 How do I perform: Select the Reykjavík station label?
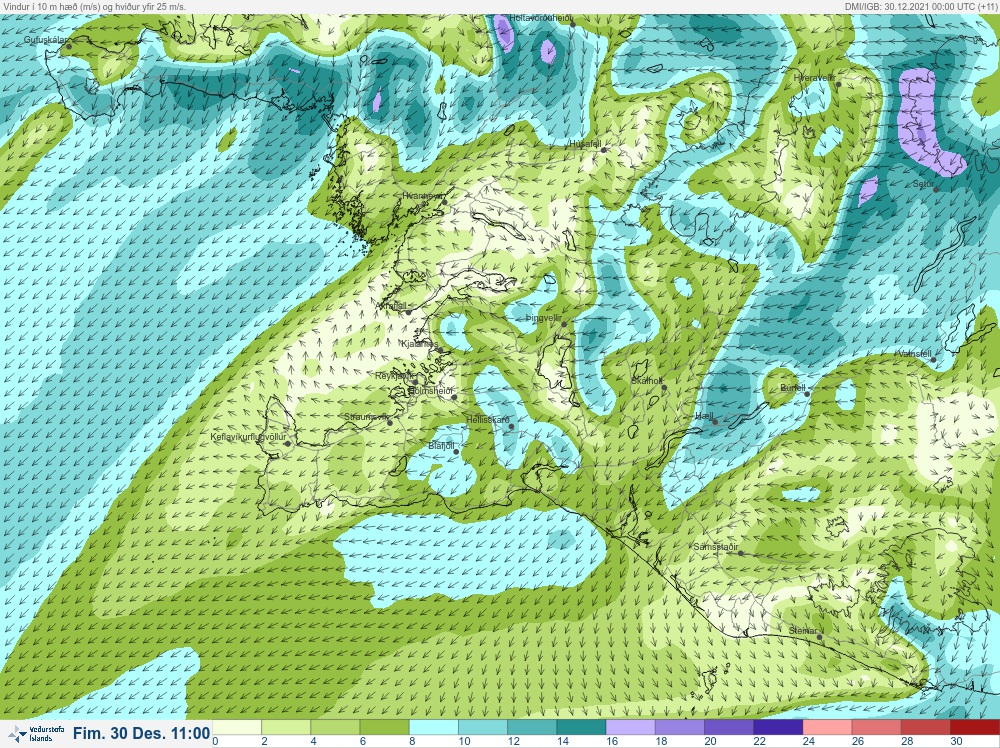[x=395, y=376]
